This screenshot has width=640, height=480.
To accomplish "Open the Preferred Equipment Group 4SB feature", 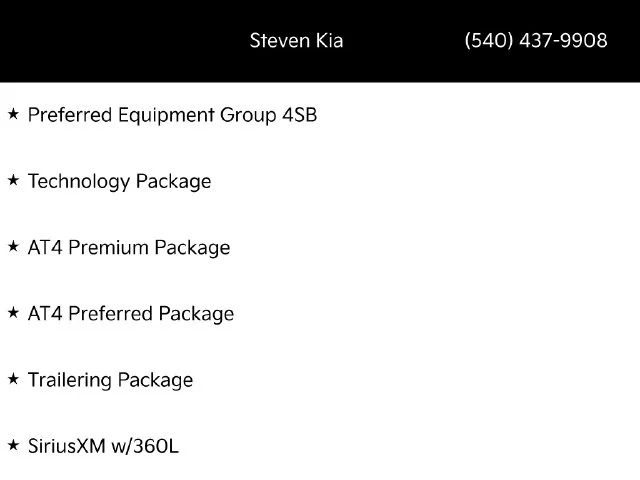I will click(172, 115).
